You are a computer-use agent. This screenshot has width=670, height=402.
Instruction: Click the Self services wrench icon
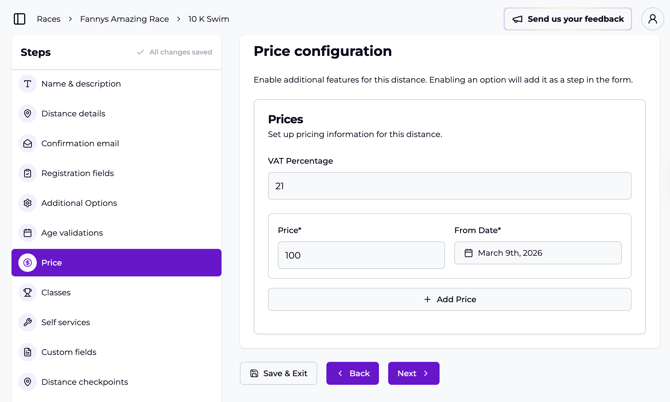(x=28, y=322)
